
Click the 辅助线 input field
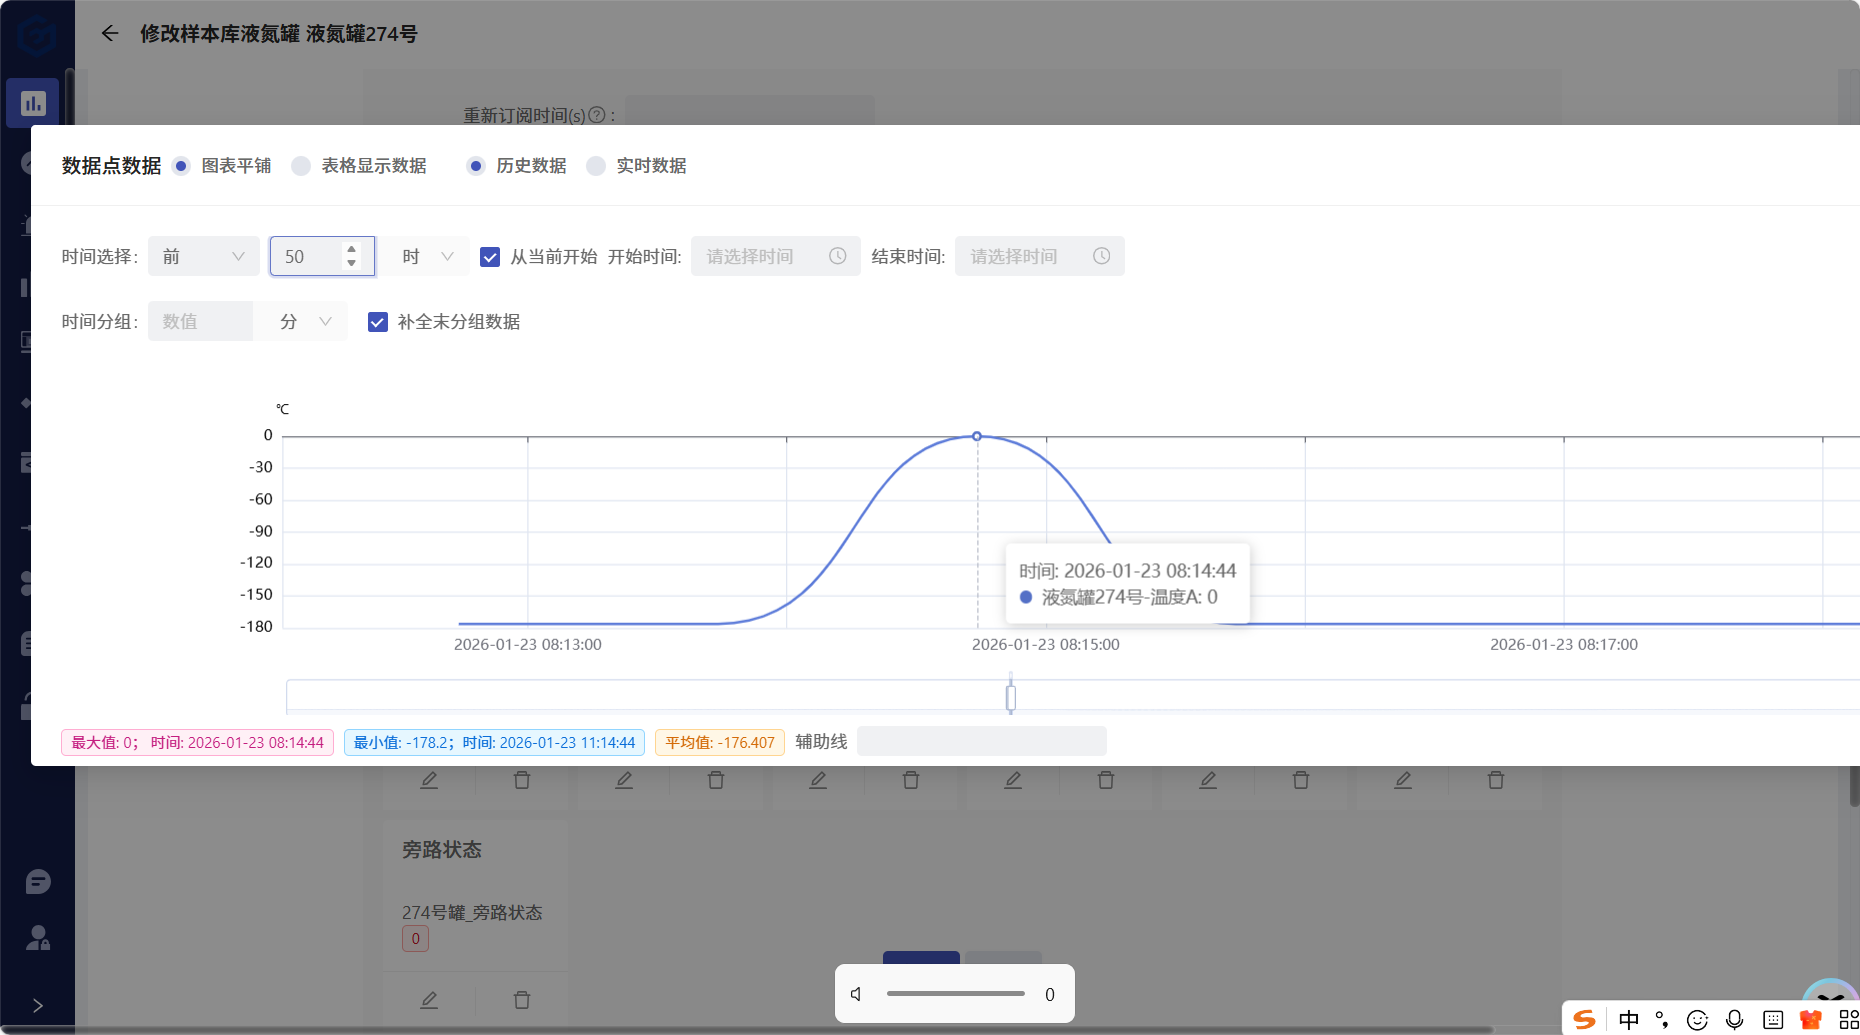(x=981, y=741)
